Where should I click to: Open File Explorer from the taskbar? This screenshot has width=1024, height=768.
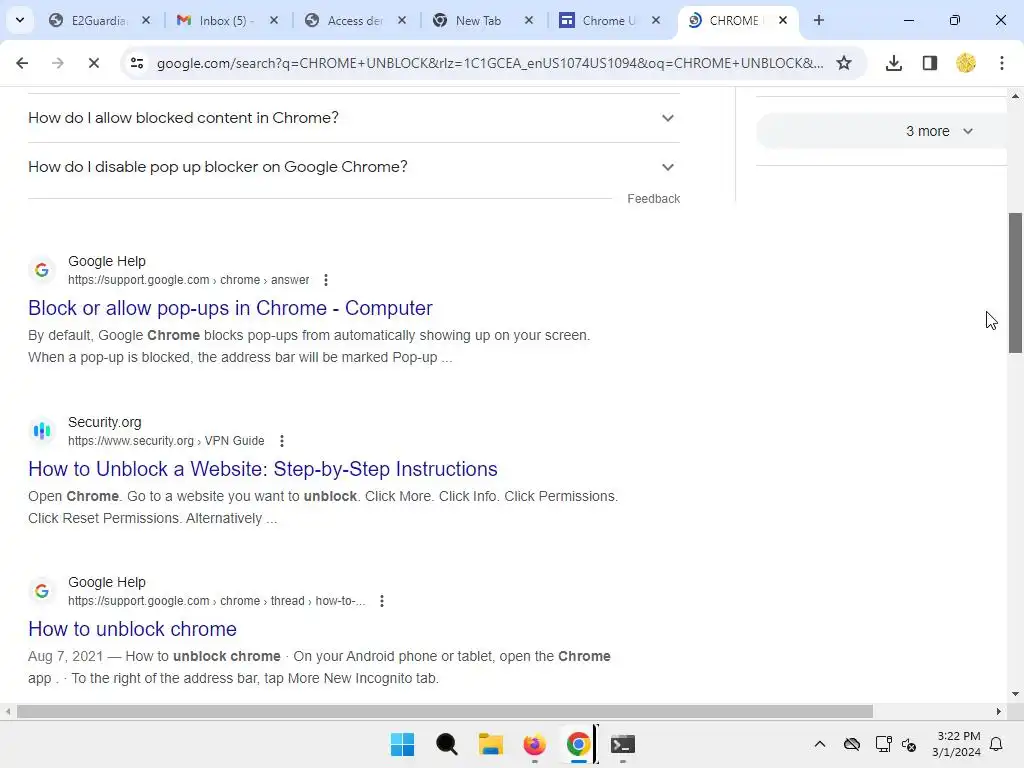490,744
